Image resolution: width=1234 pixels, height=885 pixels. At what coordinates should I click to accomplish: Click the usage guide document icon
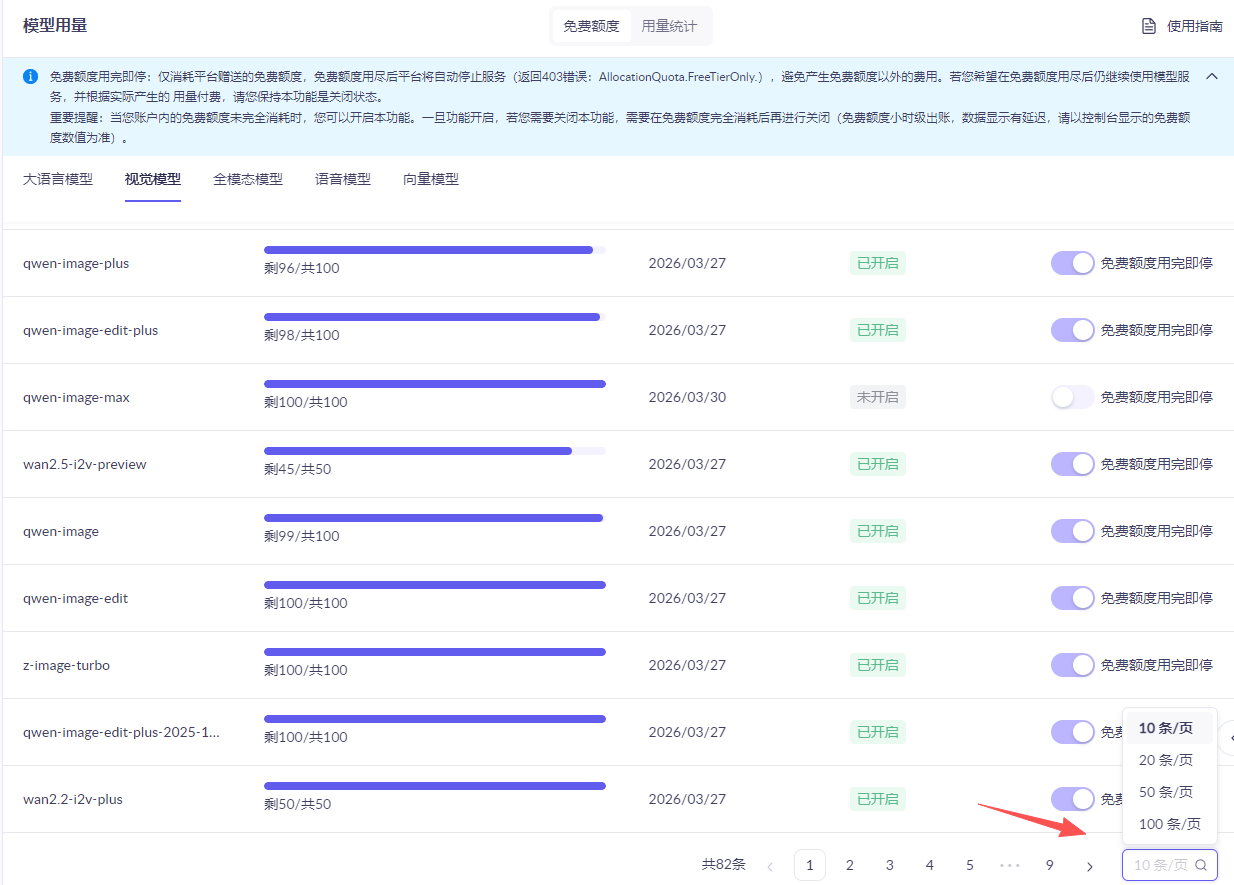click(x=1149, y=26)
